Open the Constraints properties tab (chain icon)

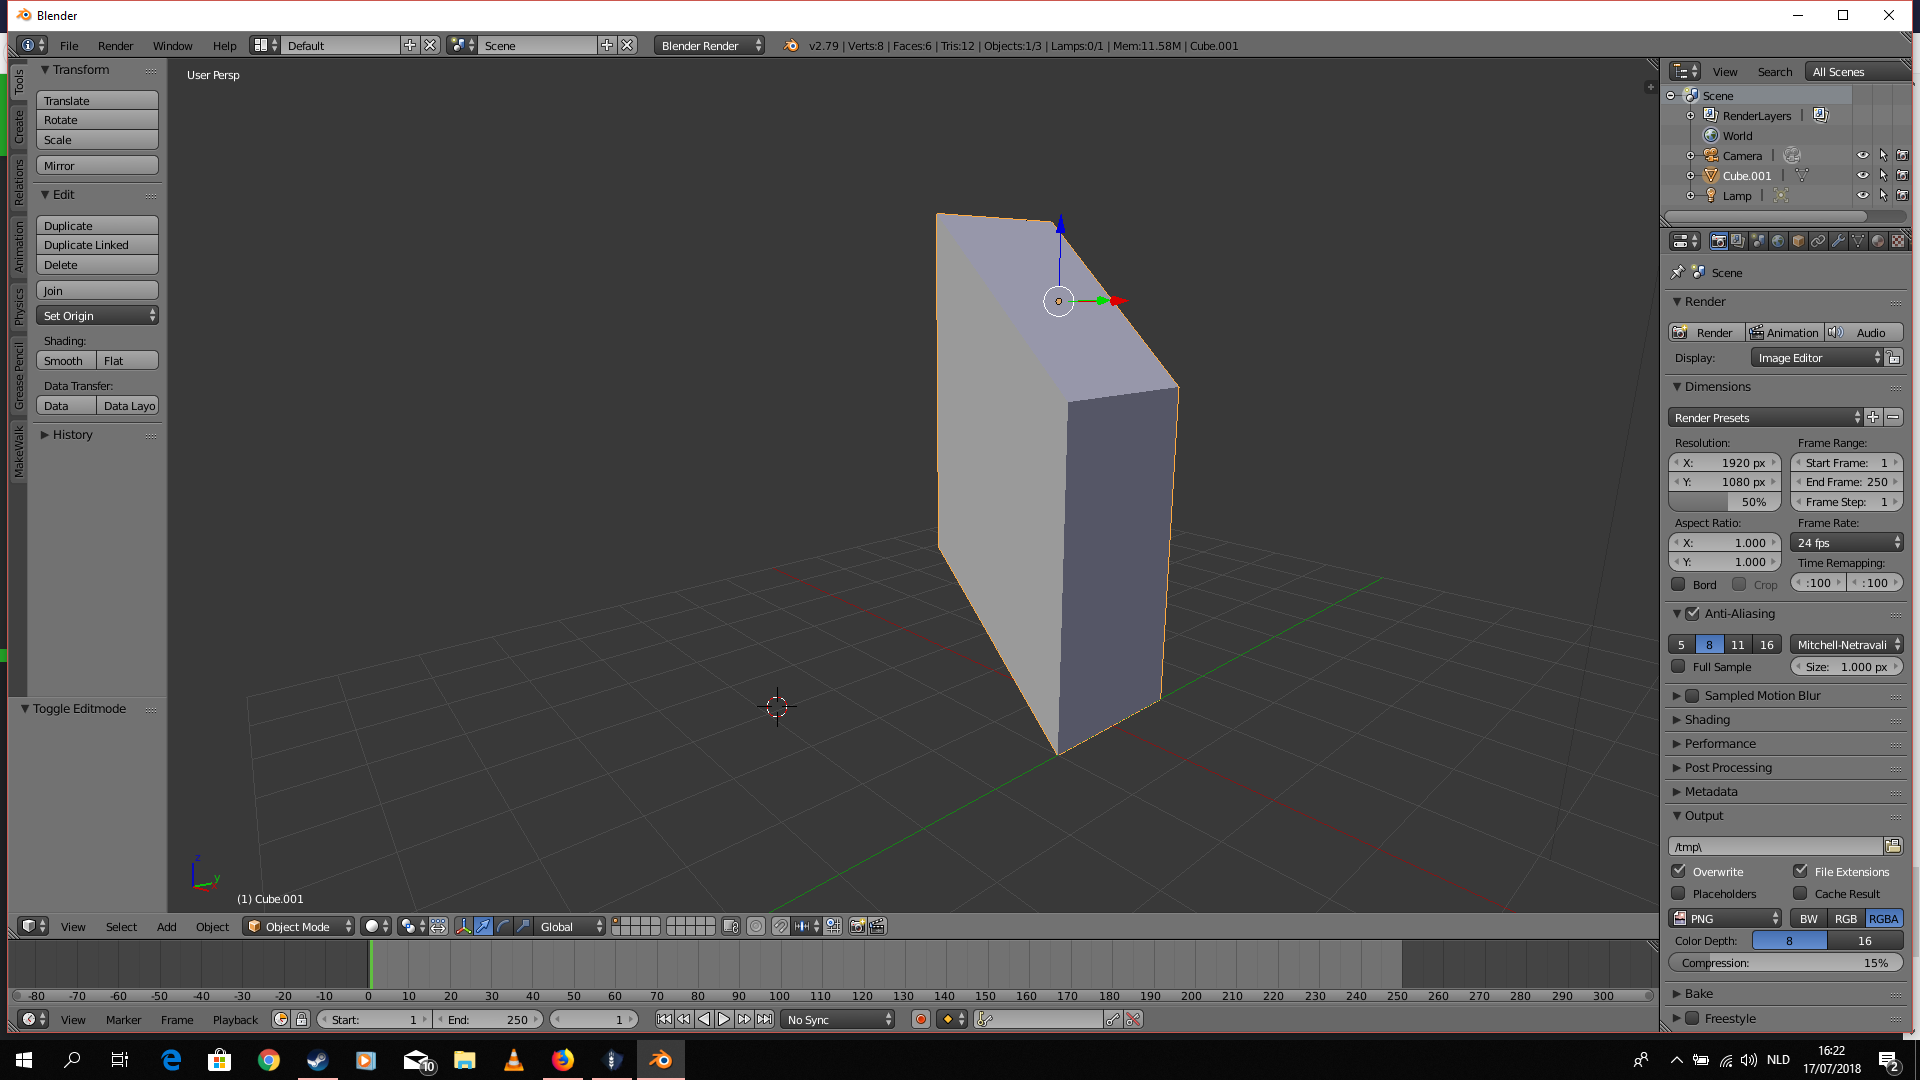[1818, 241]
